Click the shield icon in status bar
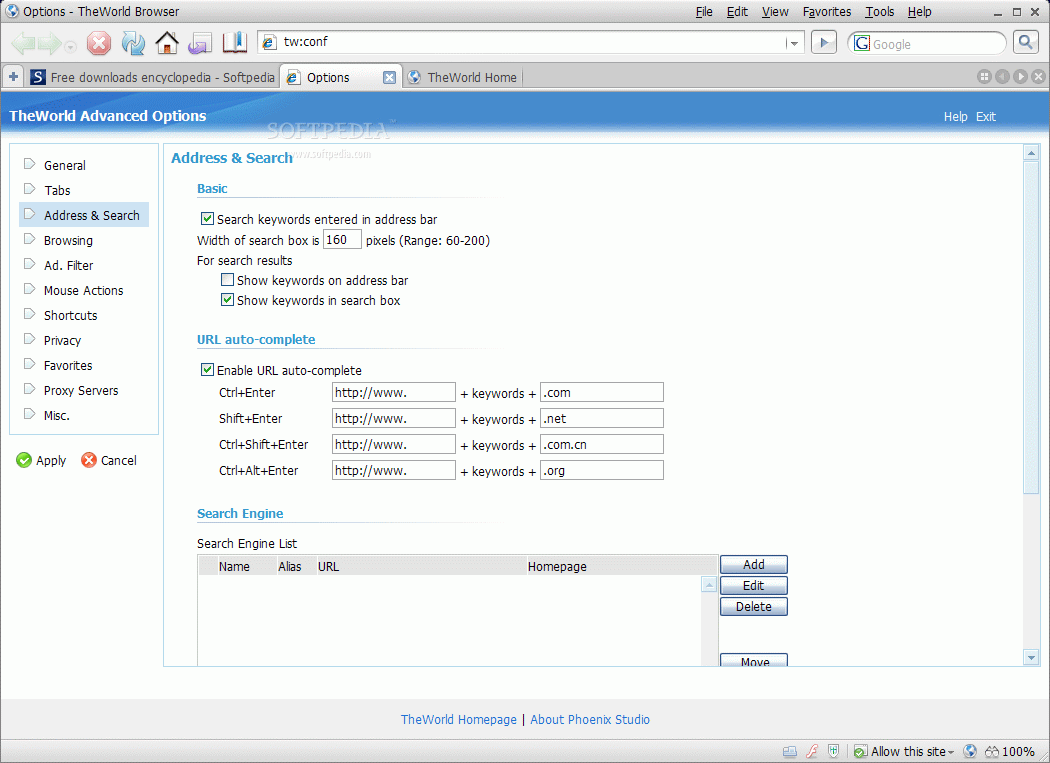This screenshot has height=763, width=1050. 834,752
